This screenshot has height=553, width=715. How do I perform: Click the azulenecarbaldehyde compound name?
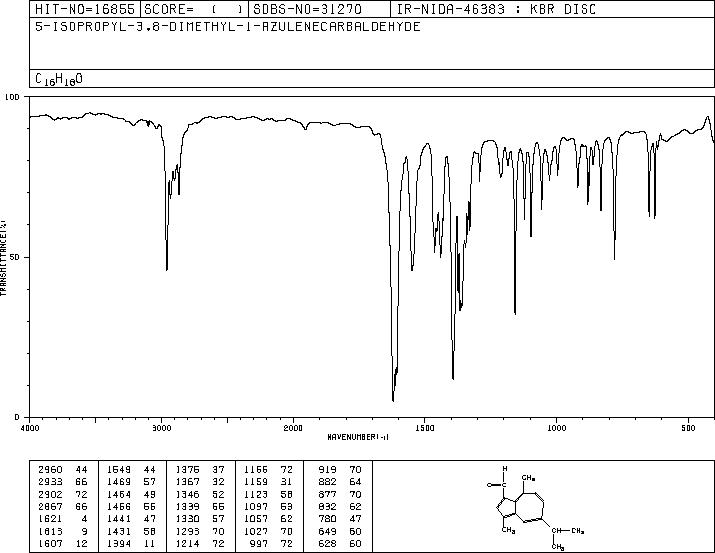tap(228, 26)
